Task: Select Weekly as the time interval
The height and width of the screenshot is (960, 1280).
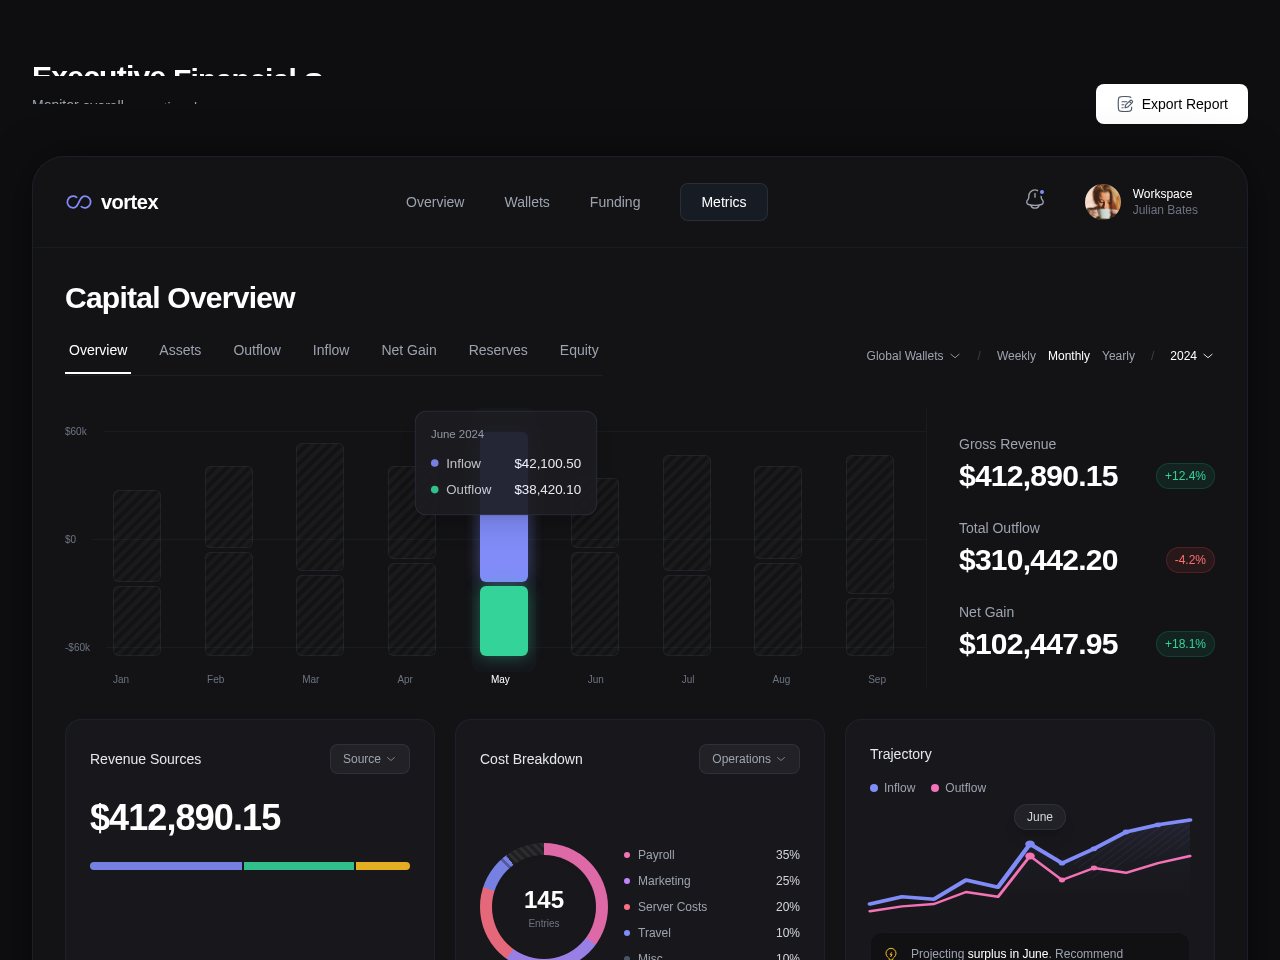Action: point(1016,356)
